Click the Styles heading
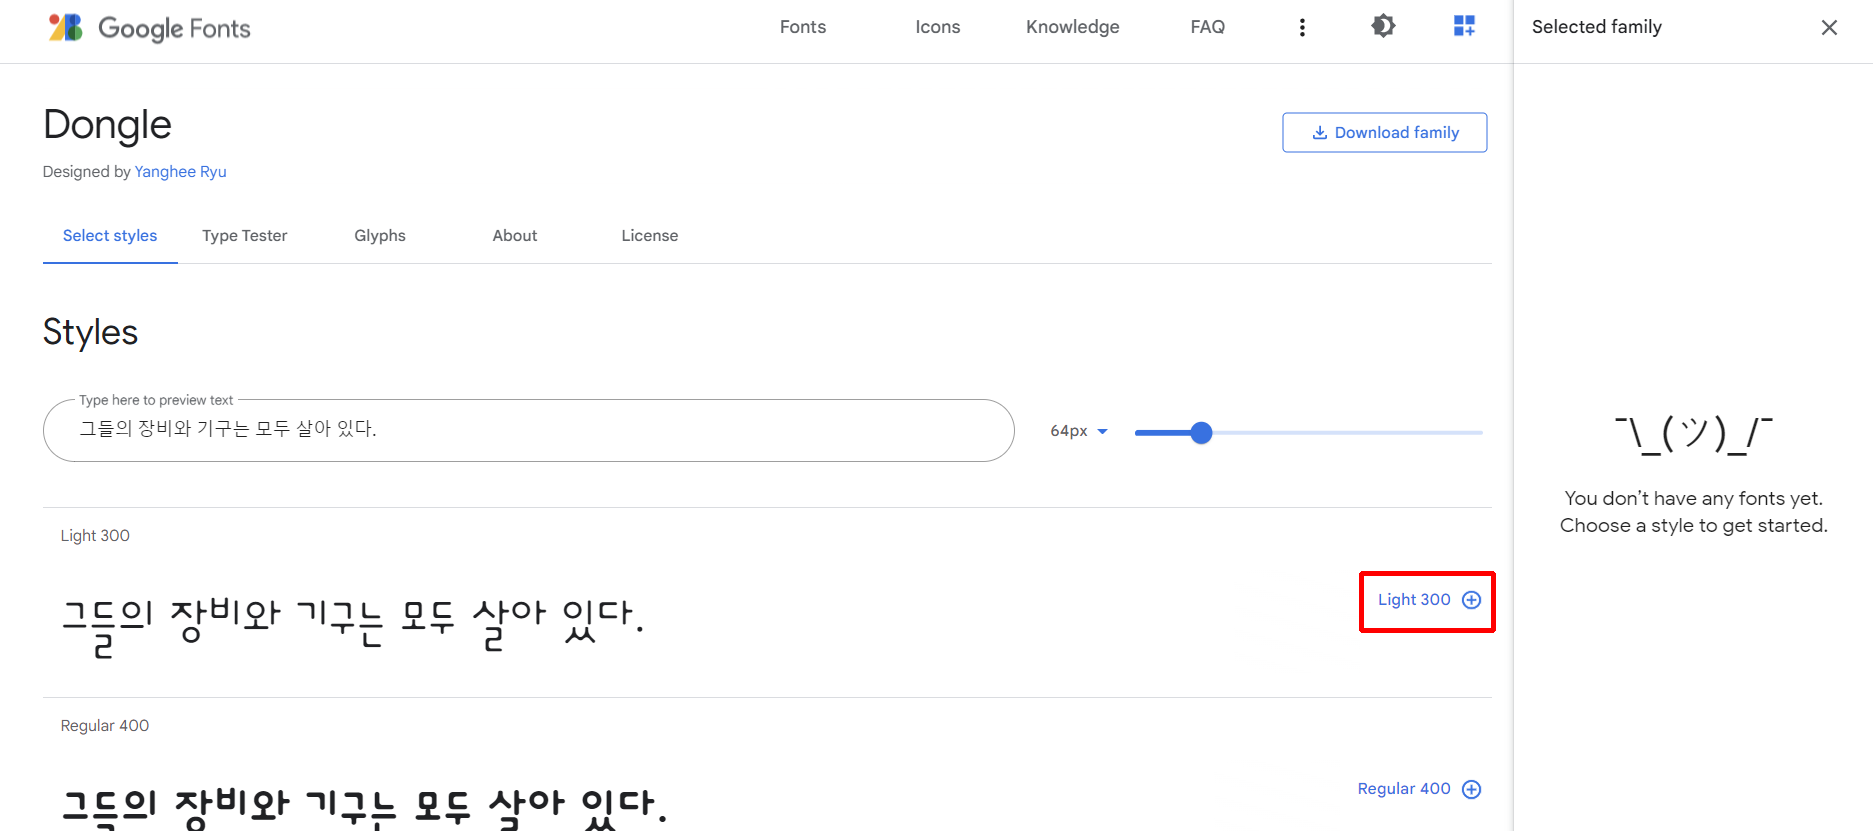 tap(90, 332)
